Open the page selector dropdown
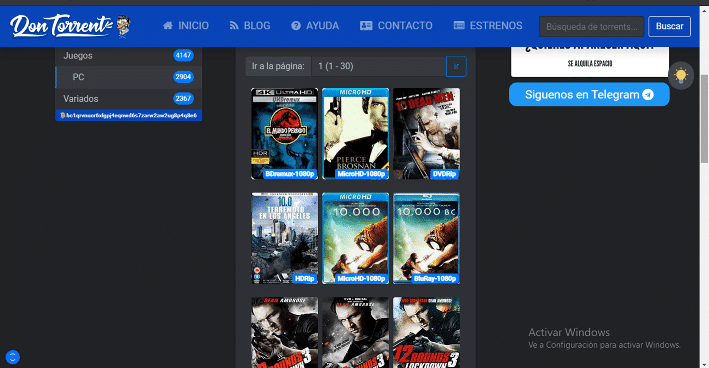The image size is (709, 368). point(378,66)
